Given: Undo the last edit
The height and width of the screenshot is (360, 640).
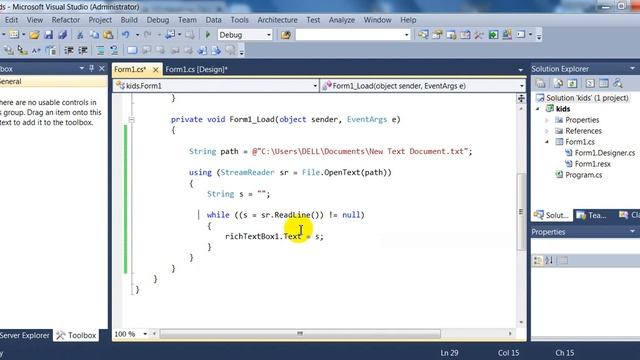Looking at the screenshot, I should [x=126, y=35].
